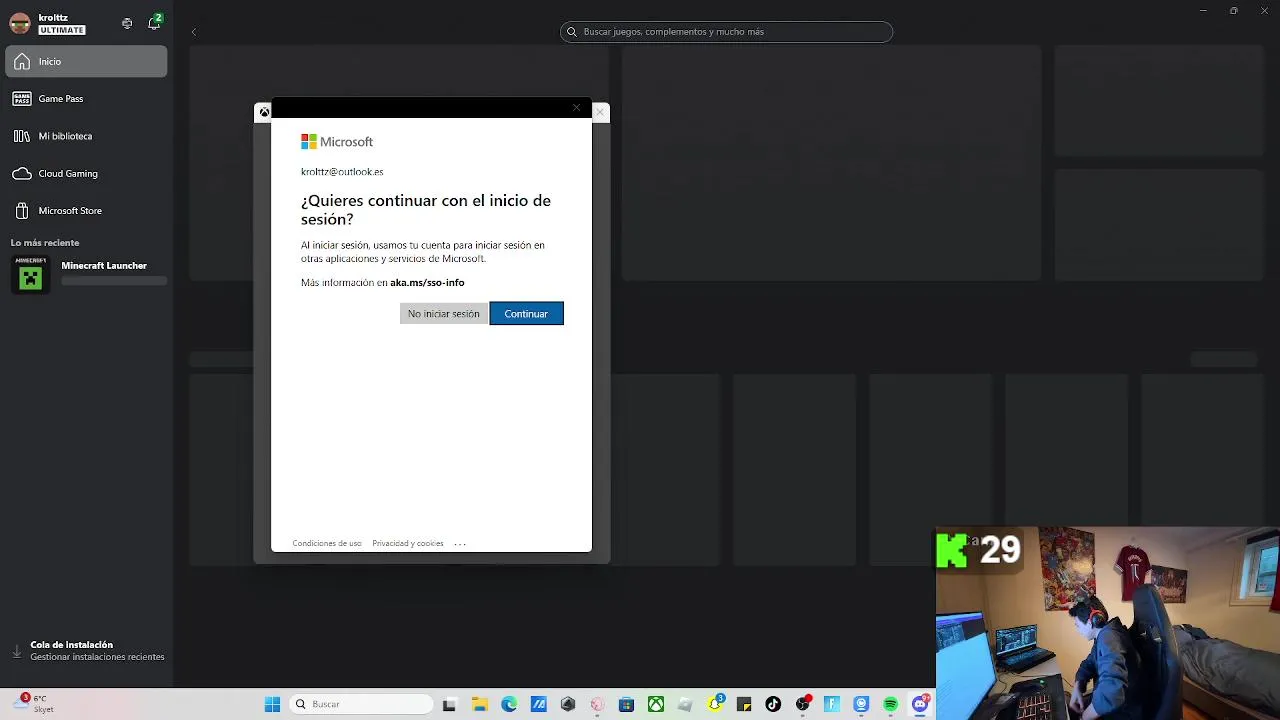
Task: Open Discord from the taskbar
Action: pyautogui.click(x=920, y=704)
